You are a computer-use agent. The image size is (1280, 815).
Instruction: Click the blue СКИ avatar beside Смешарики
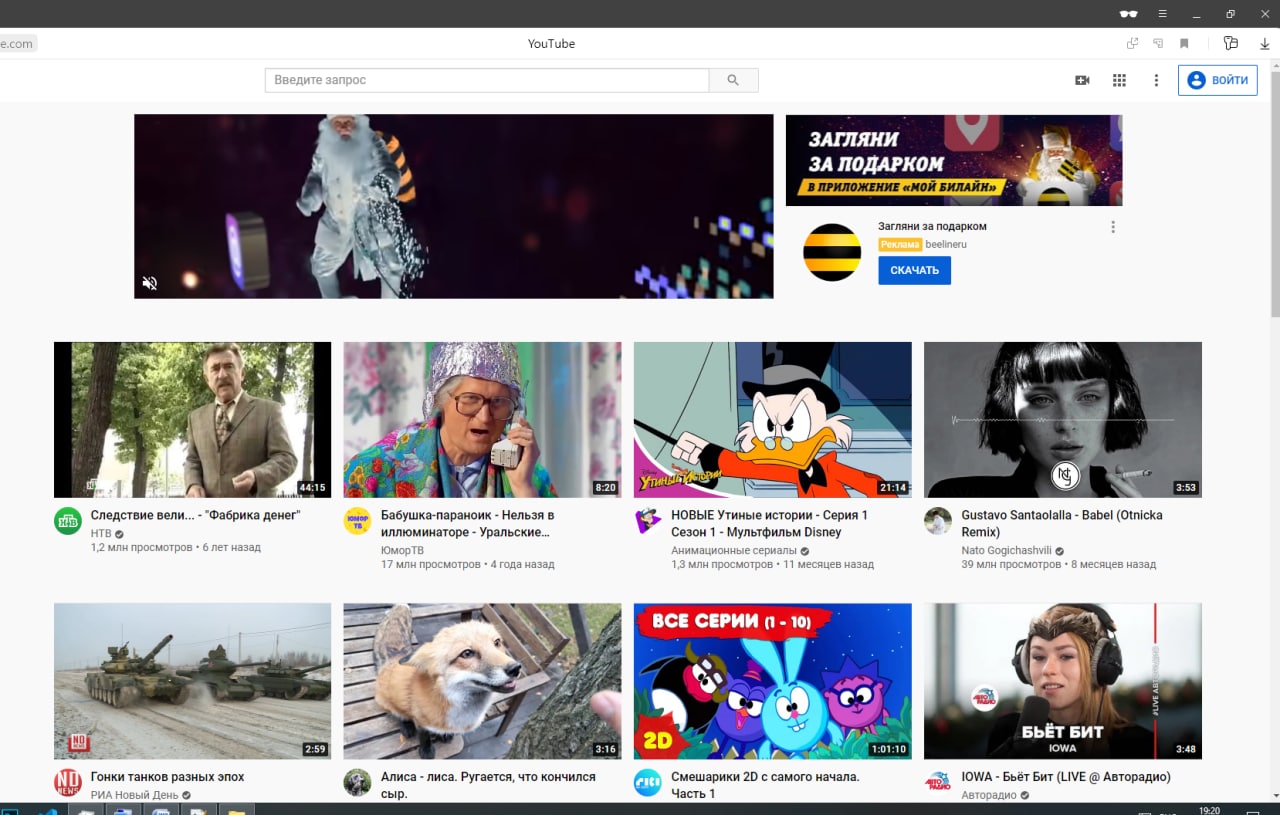[x=648, y=782]
